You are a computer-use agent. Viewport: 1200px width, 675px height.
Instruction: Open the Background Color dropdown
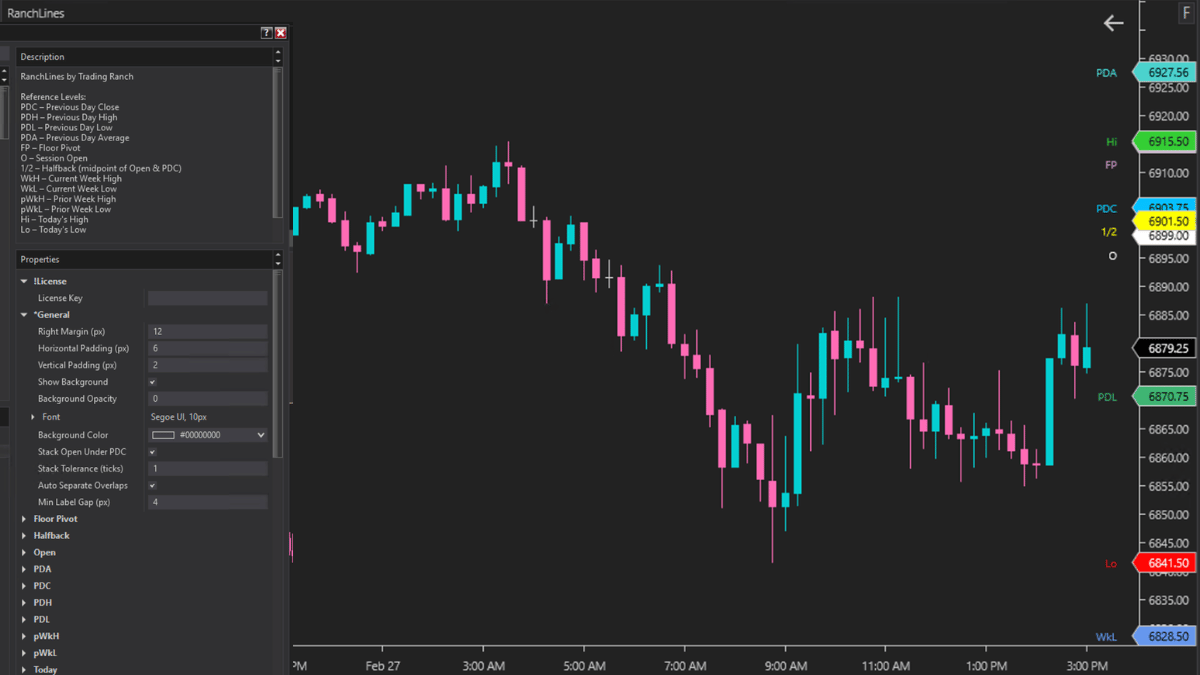click(x=261, y=435)
